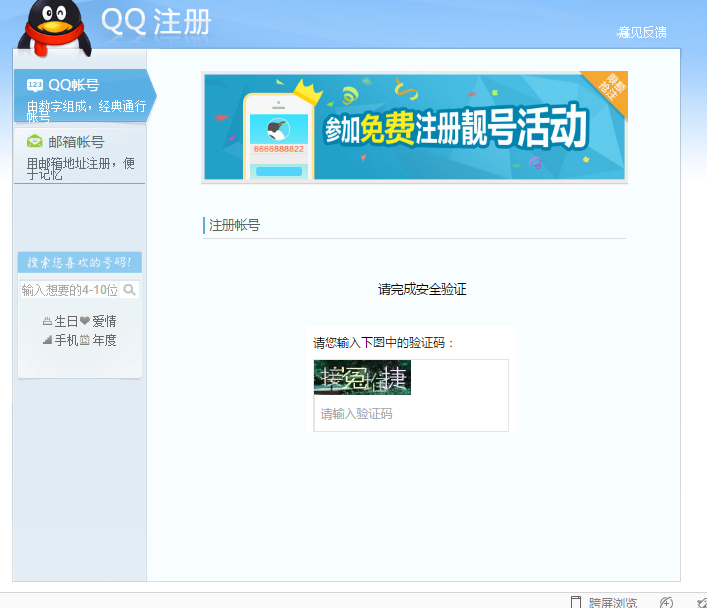Viewport: 707px width, 608px height.
Task: Open the 爱情 number category link
Action: pos(98,321)
